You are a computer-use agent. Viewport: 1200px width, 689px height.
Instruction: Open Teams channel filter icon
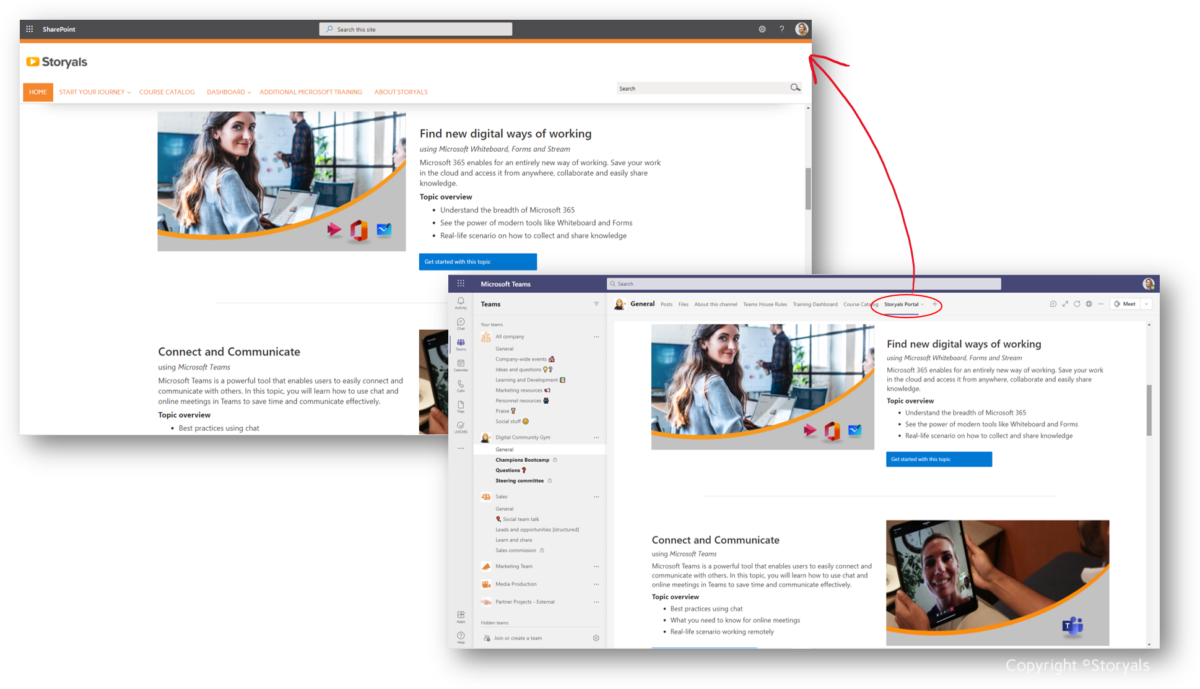pos(599,302)
